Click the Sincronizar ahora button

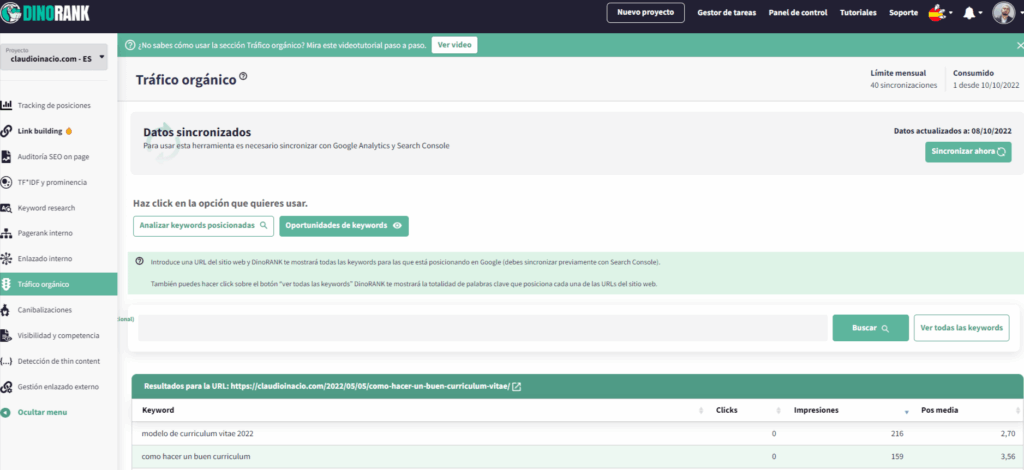[x=967, y=152]
